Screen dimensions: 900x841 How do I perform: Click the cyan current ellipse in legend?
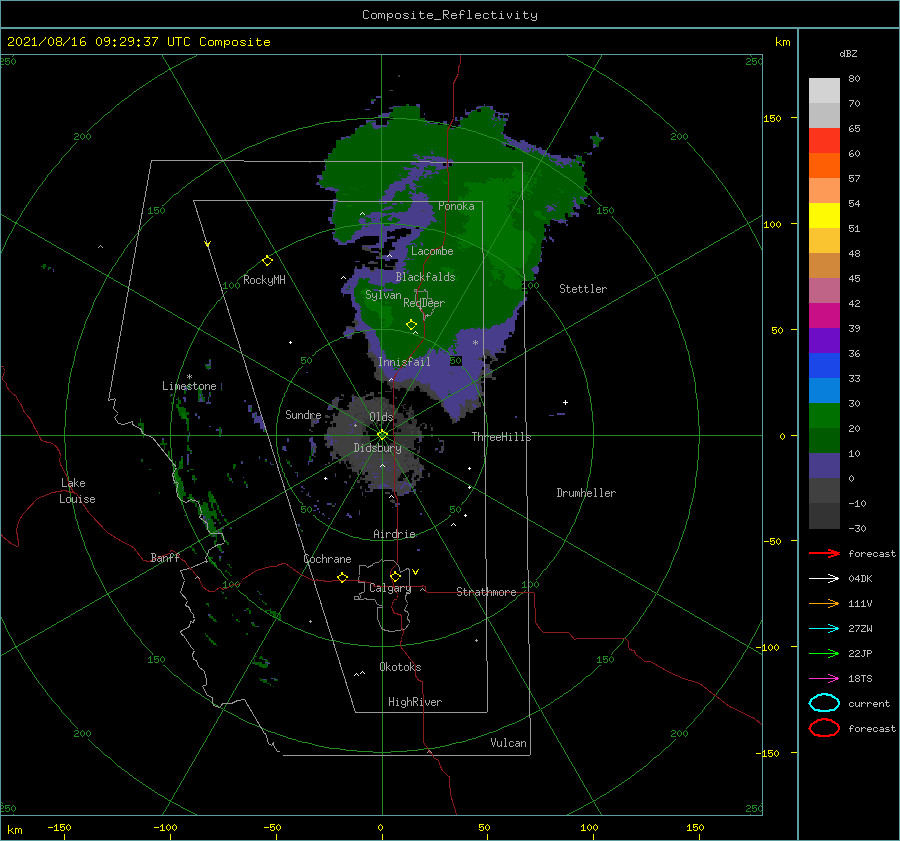coord(824,703)
